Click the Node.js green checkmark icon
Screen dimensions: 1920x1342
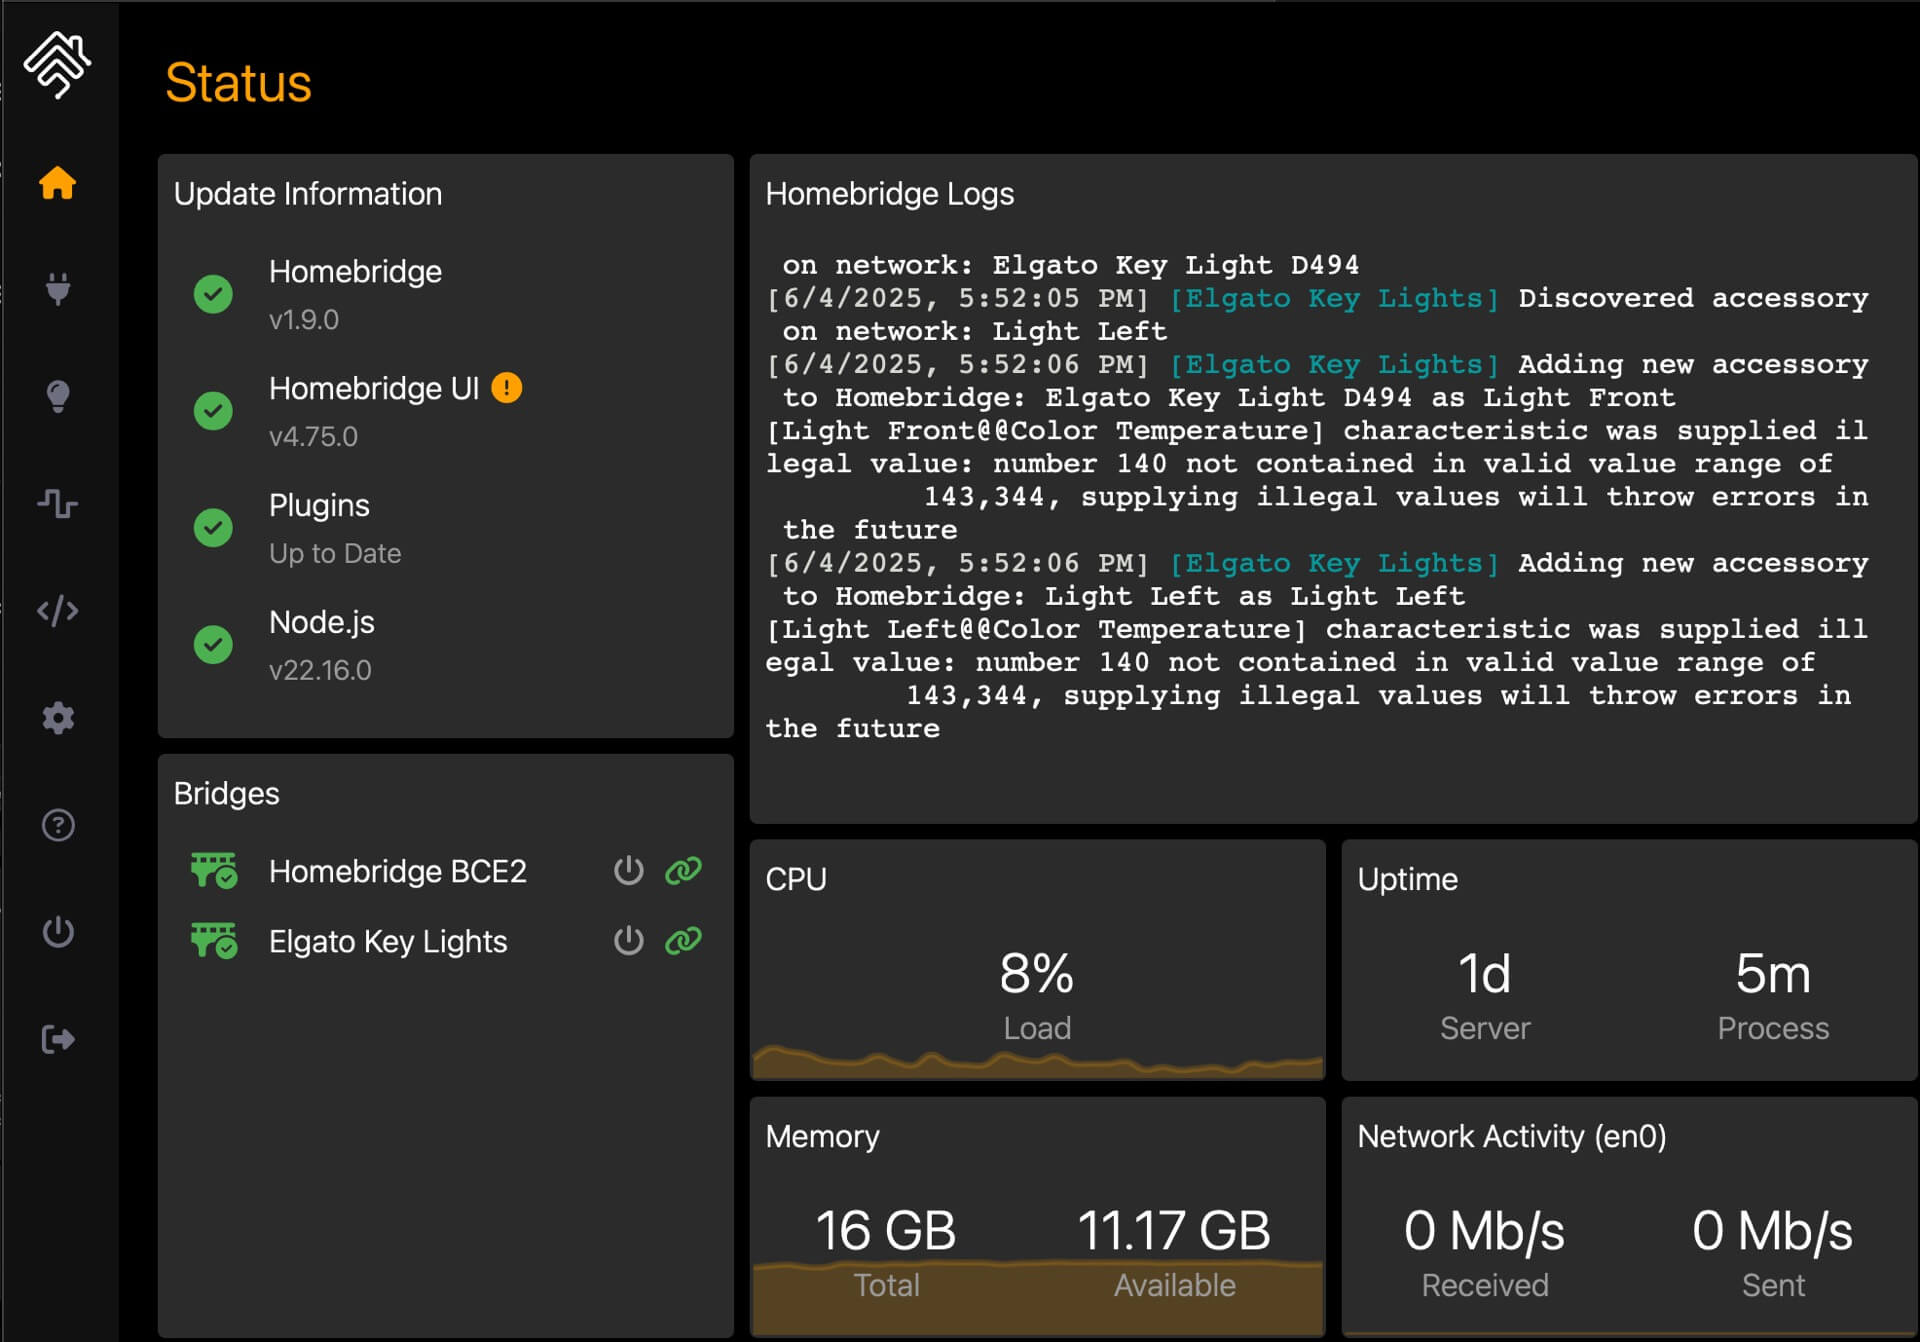pos(213,645)
